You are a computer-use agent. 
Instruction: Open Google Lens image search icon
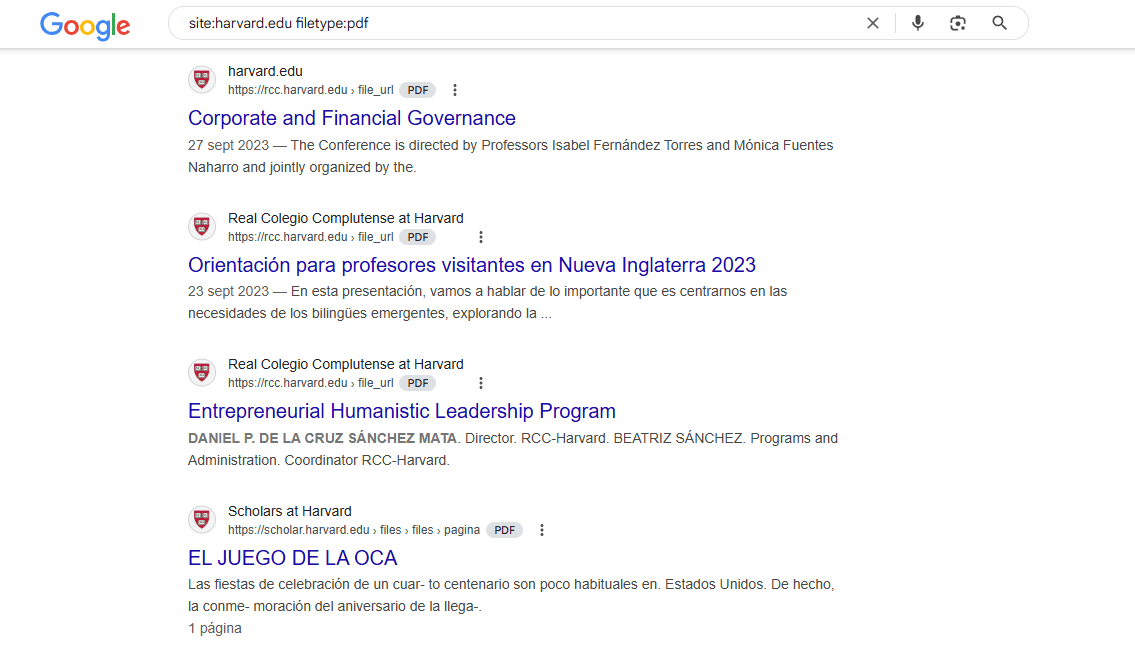point(958,23)
